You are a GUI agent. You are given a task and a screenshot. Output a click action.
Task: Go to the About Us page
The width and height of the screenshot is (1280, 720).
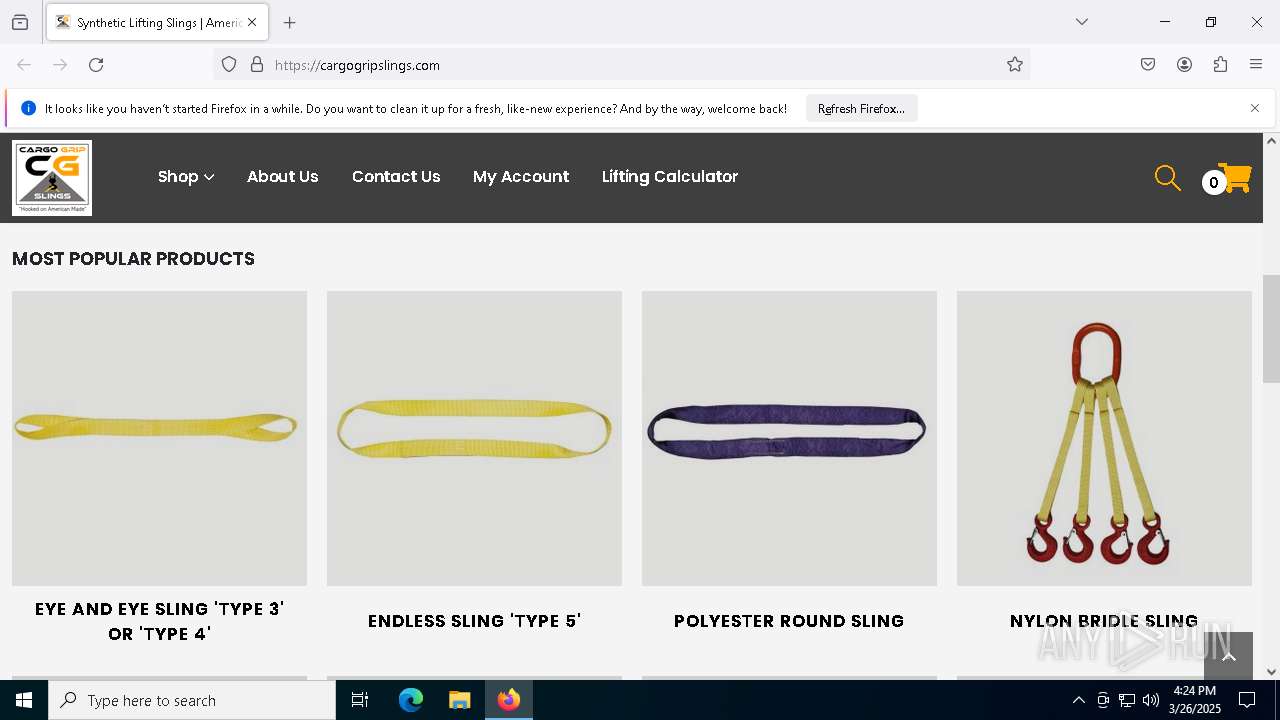(283, 177)
